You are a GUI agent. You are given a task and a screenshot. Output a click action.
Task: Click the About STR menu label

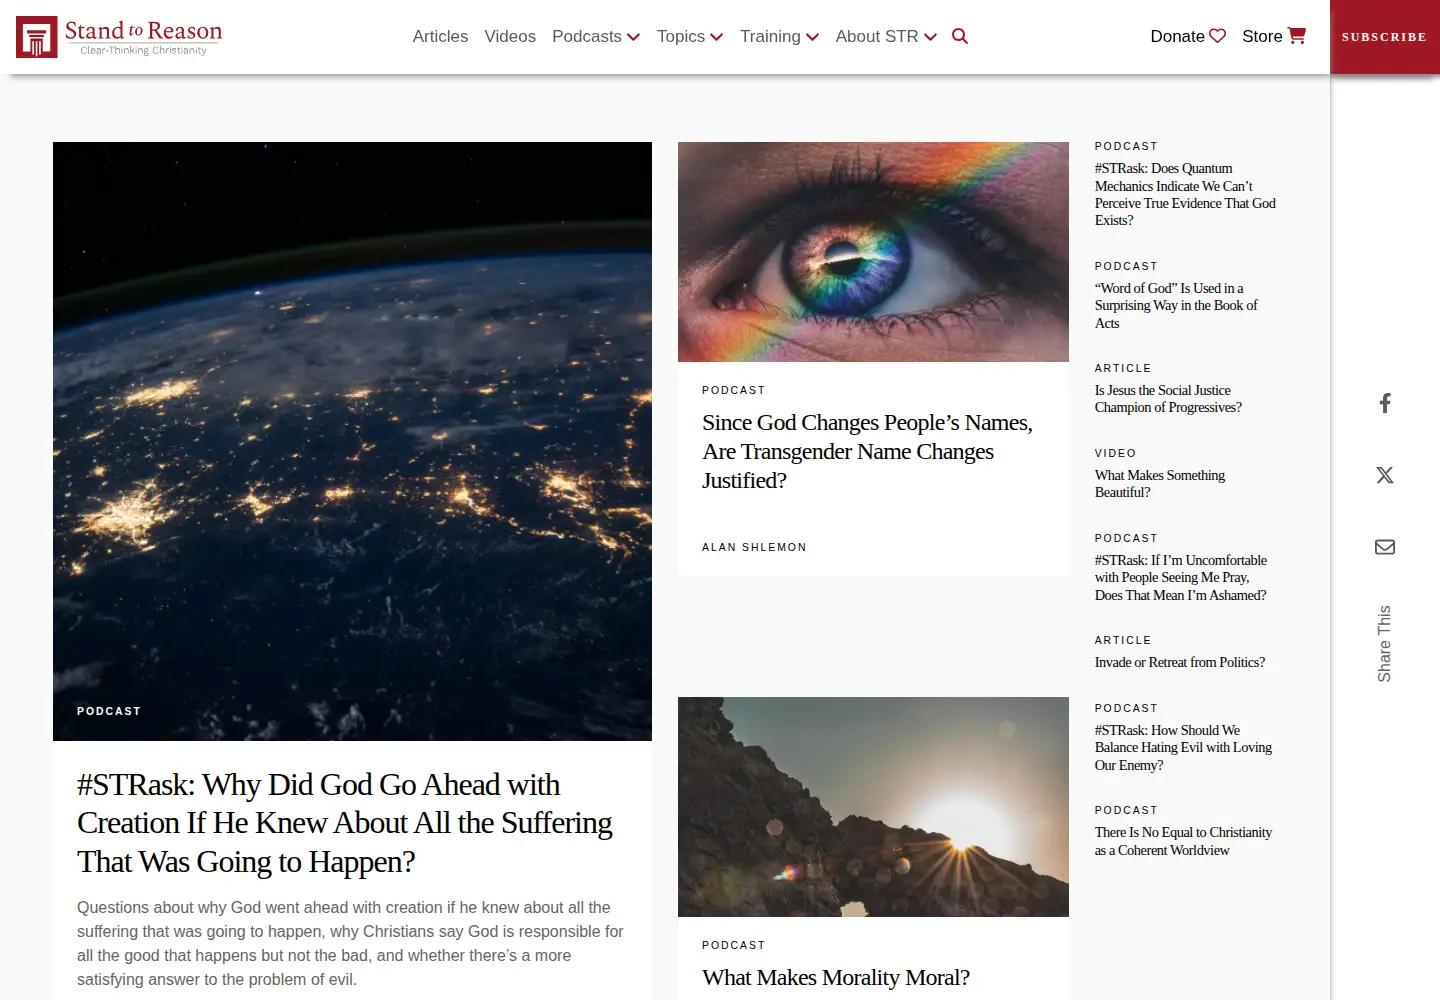(877, 36)
